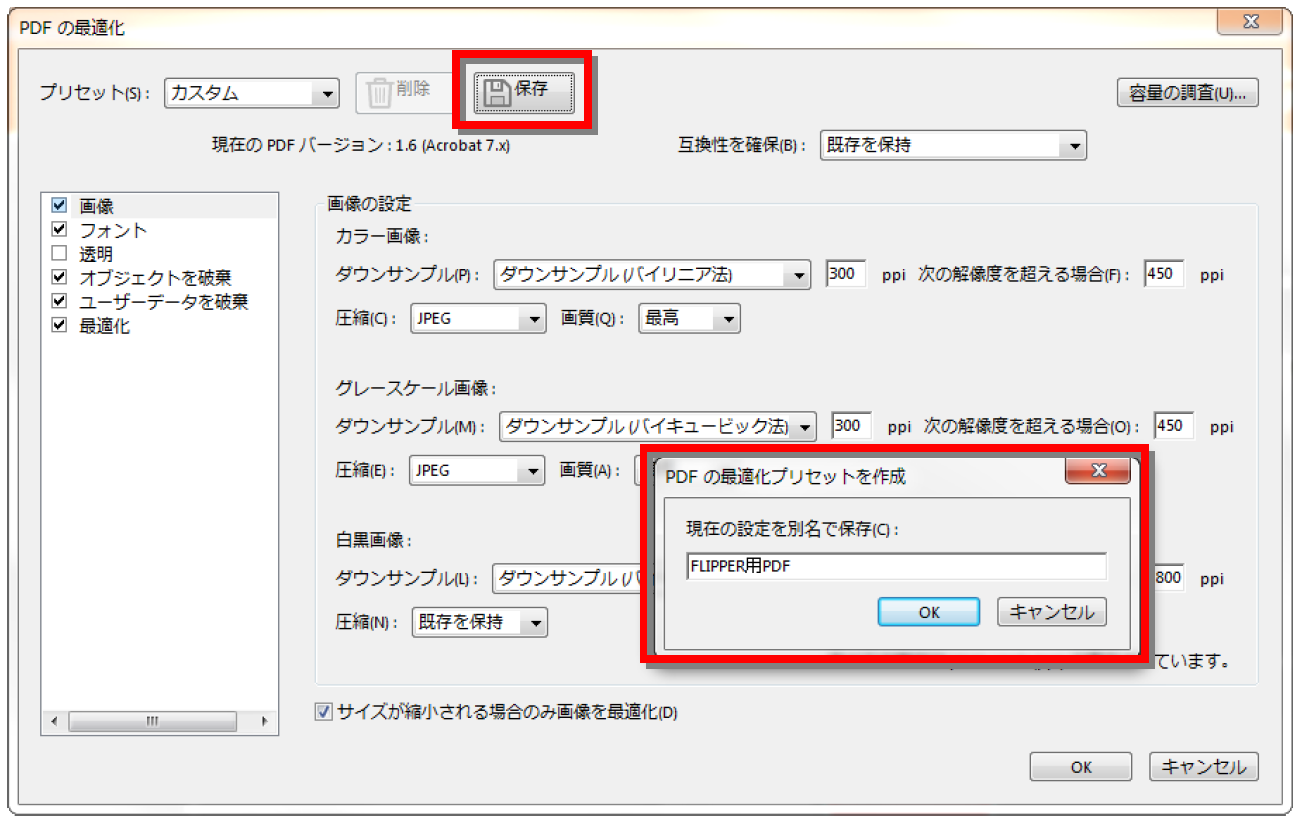
Task: Click OK in the preset name dialog
Action: [x=928, y=612]
